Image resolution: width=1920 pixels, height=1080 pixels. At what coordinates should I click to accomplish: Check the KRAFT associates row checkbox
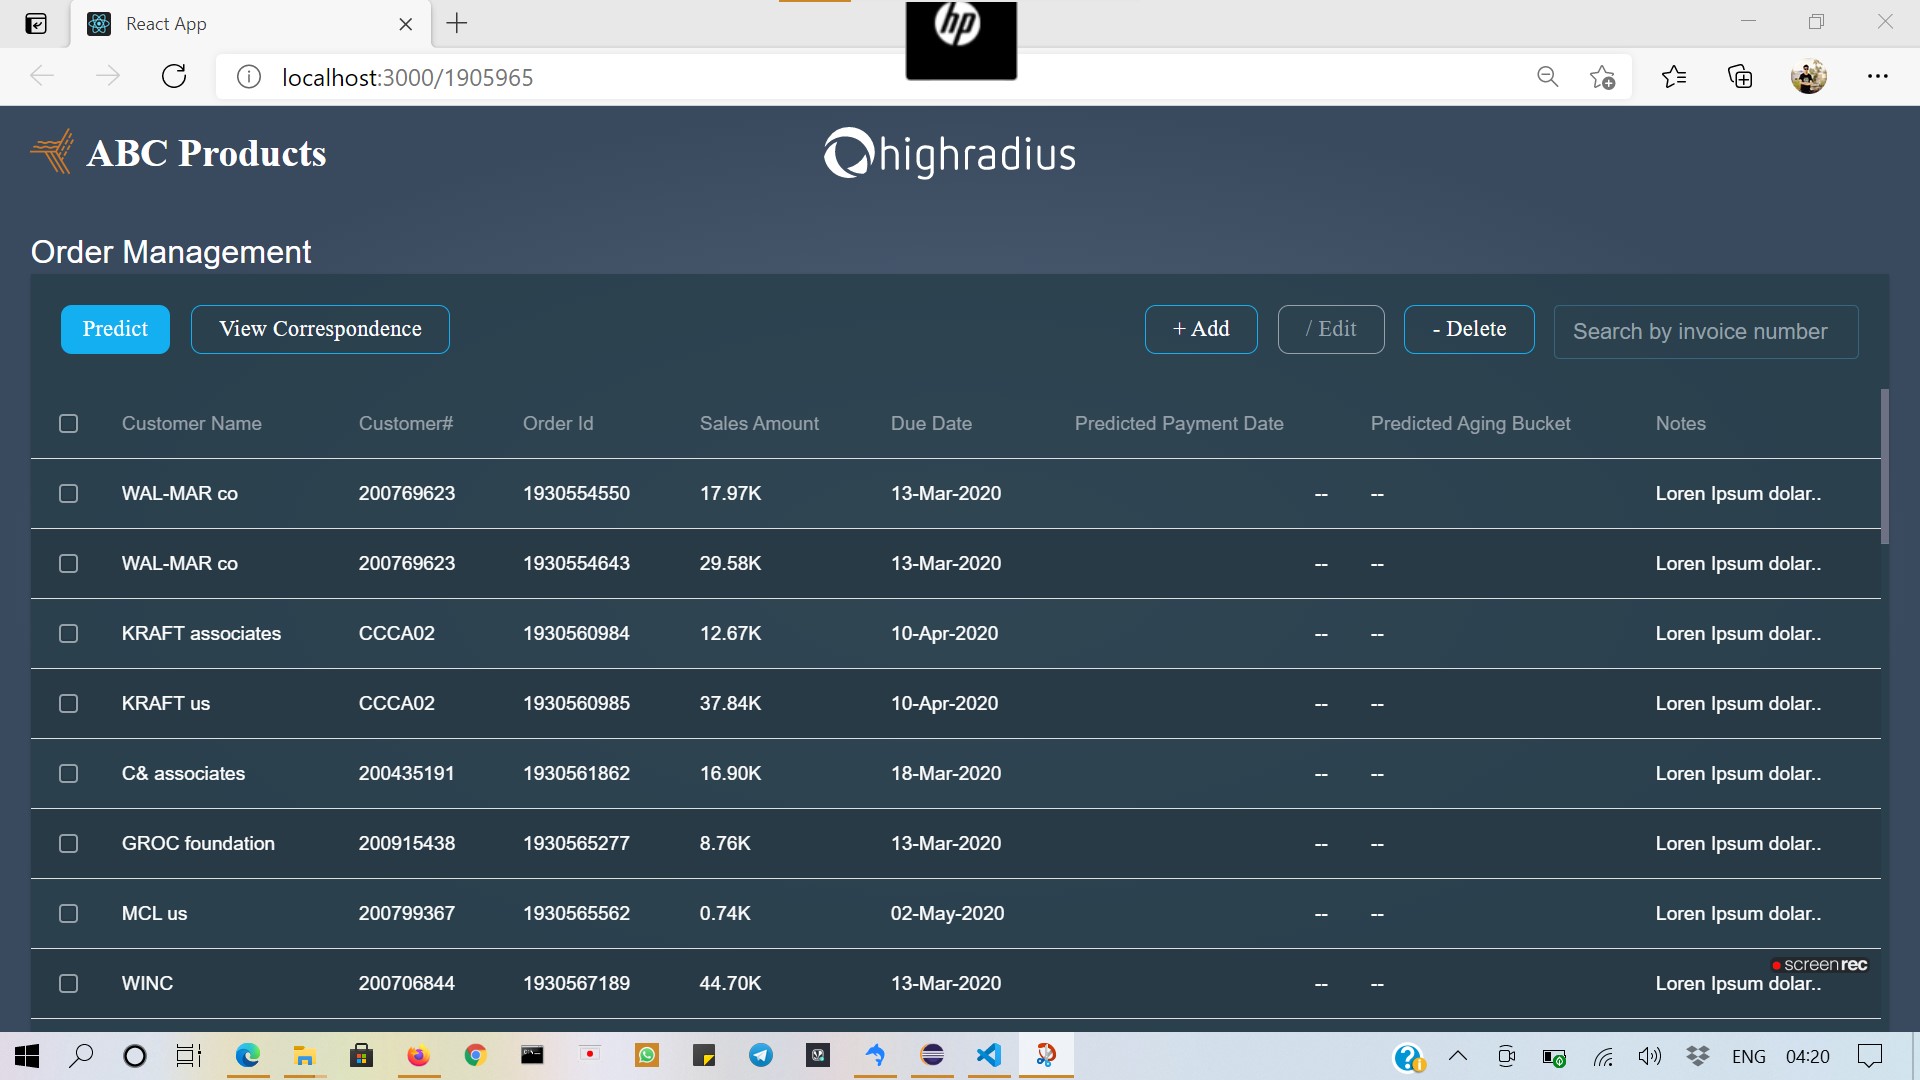tap(68, 633)
